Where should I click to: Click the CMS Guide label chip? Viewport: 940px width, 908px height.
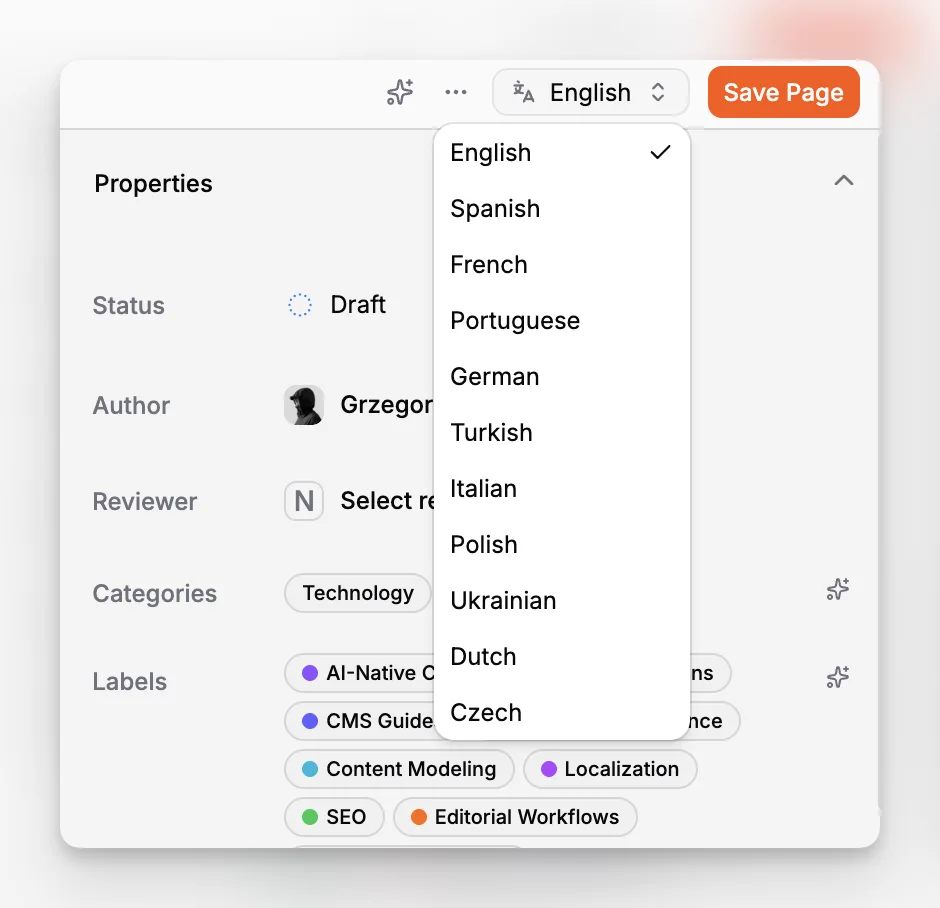[360, 721]
